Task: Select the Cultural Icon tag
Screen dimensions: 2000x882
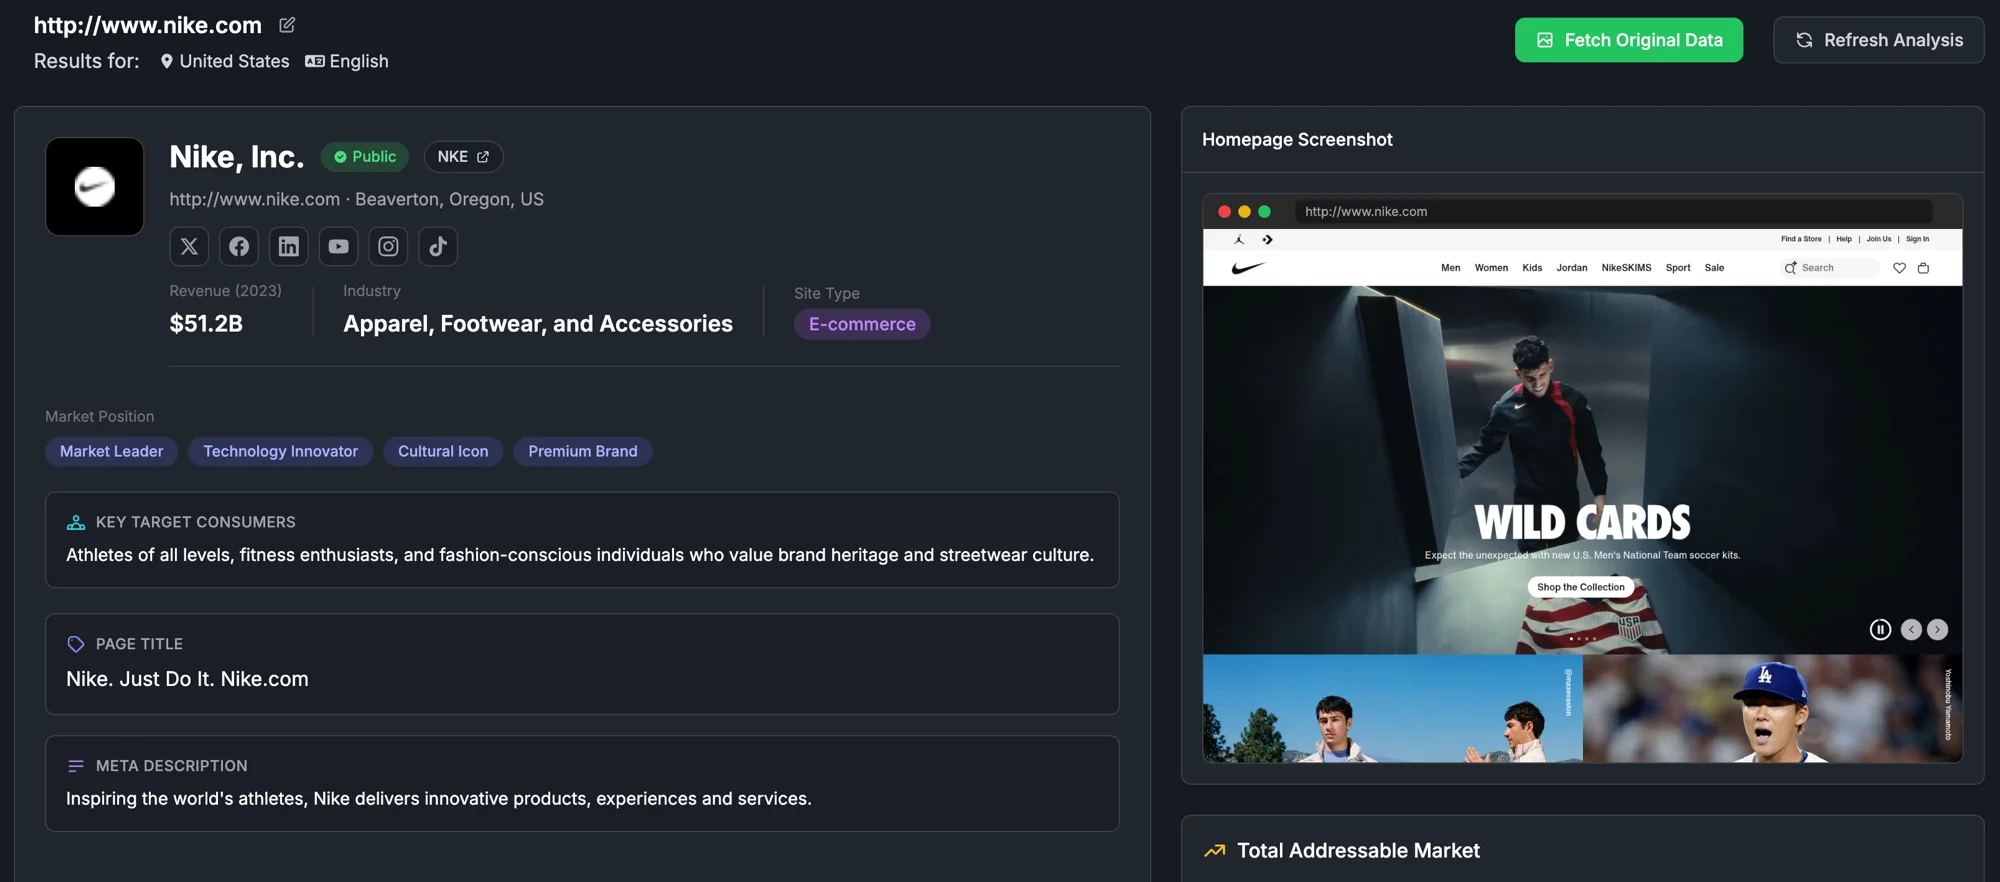Action: (x=443, y=451)
